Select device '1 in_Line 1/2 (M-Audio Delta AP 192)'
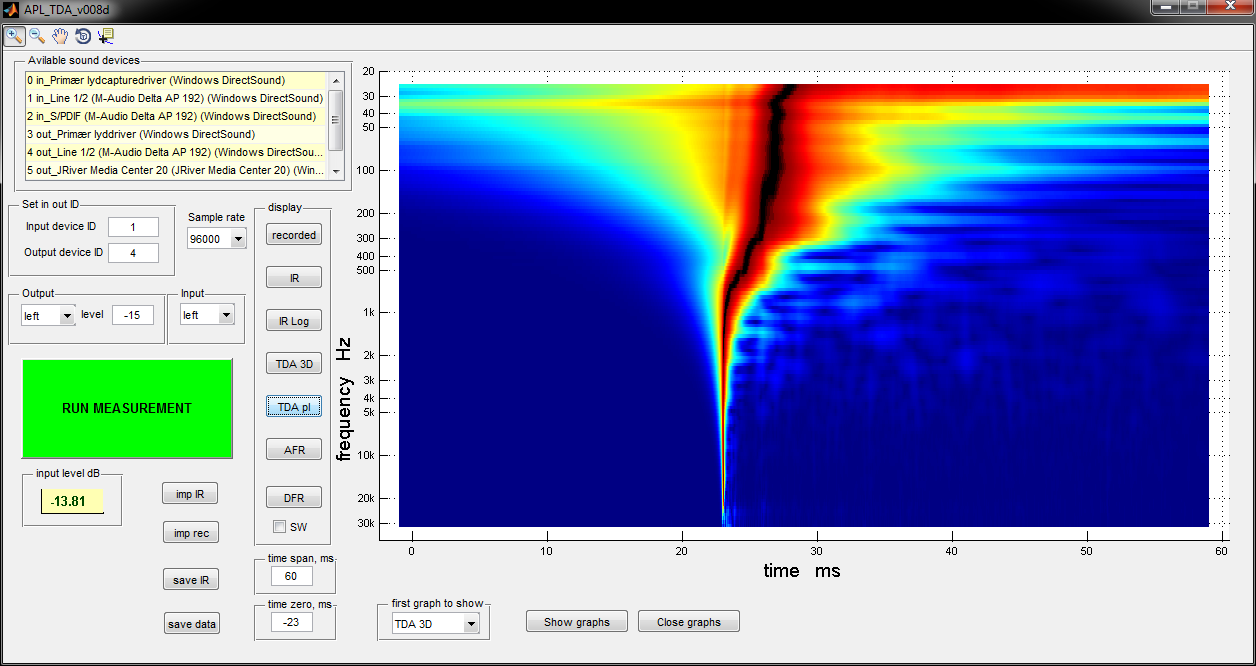This screenshot has width=1256, height=666. 176,98
